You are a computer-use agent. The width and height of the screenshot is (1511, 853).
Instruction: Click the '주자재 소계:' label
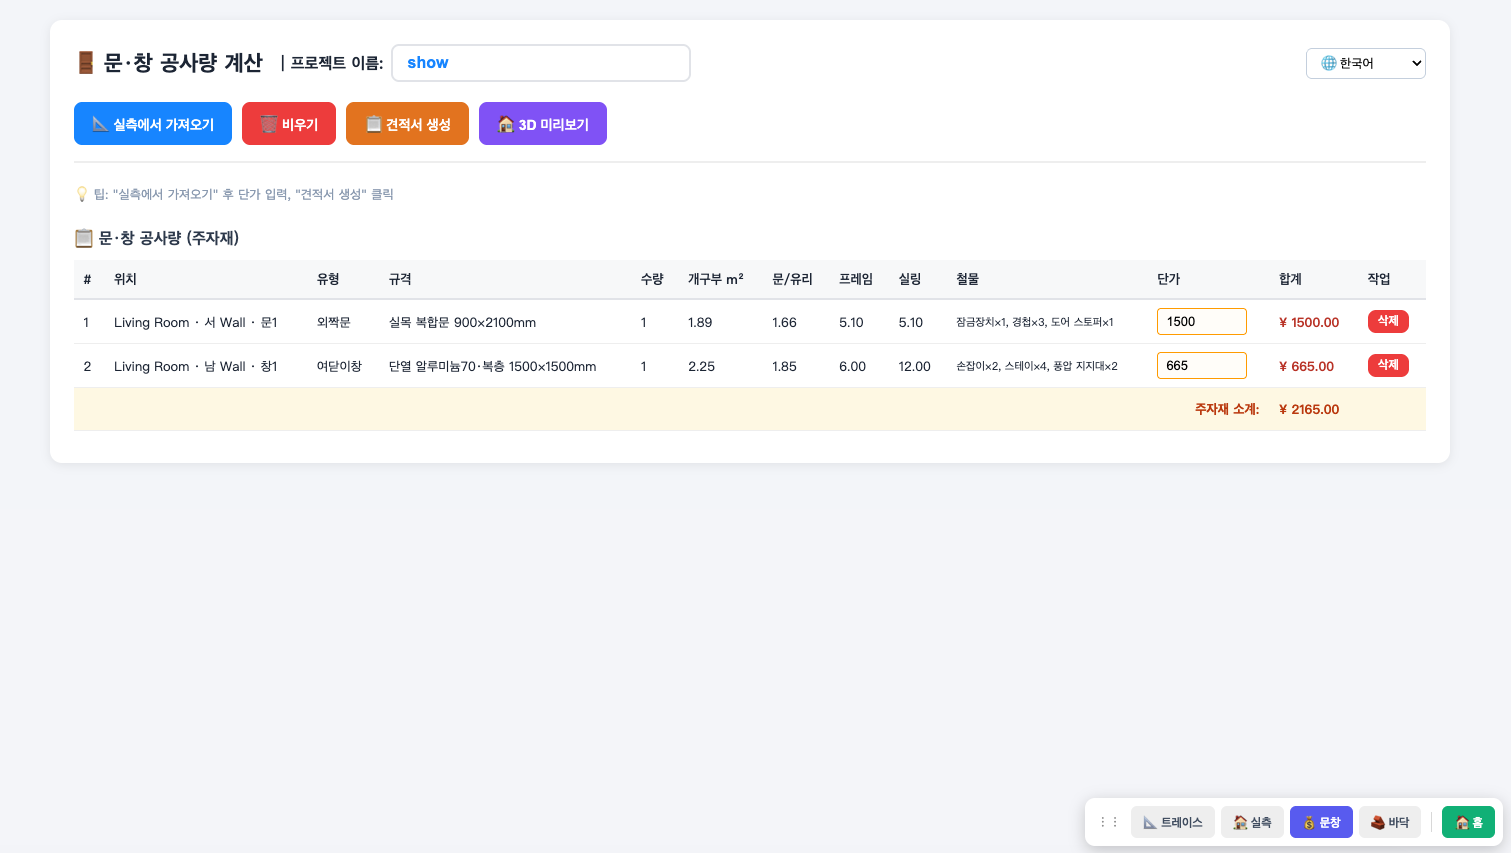[1227, 409]
